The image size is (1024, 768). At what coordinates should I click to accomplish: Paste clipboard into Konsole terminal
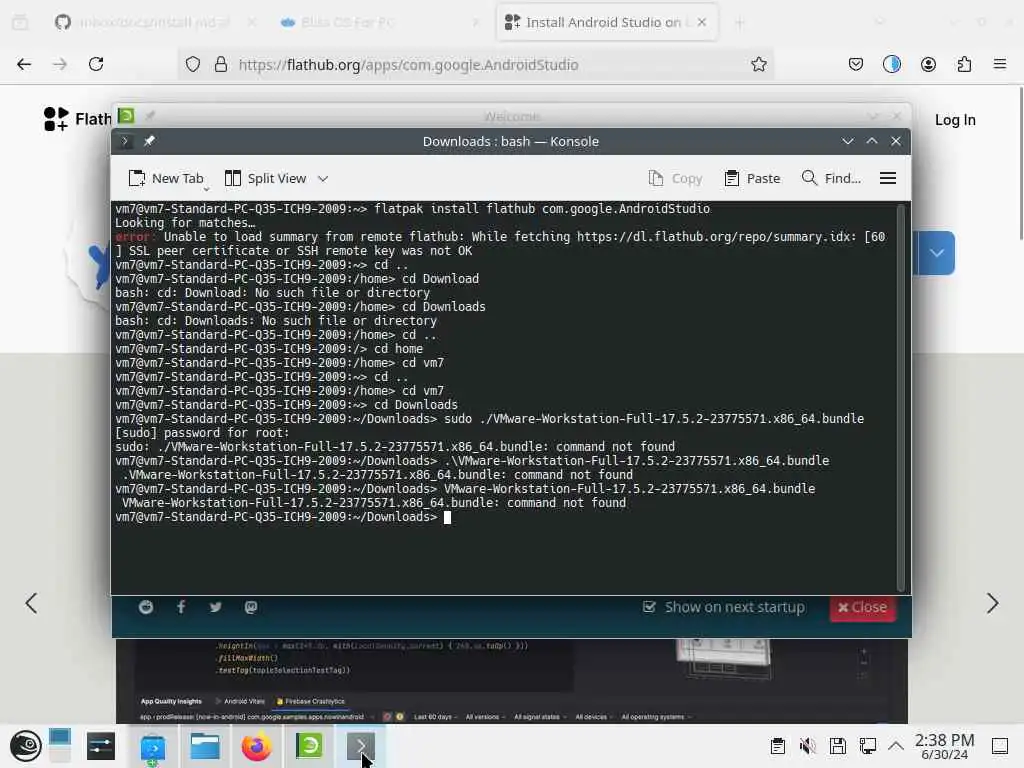click(x=752, y=178)
